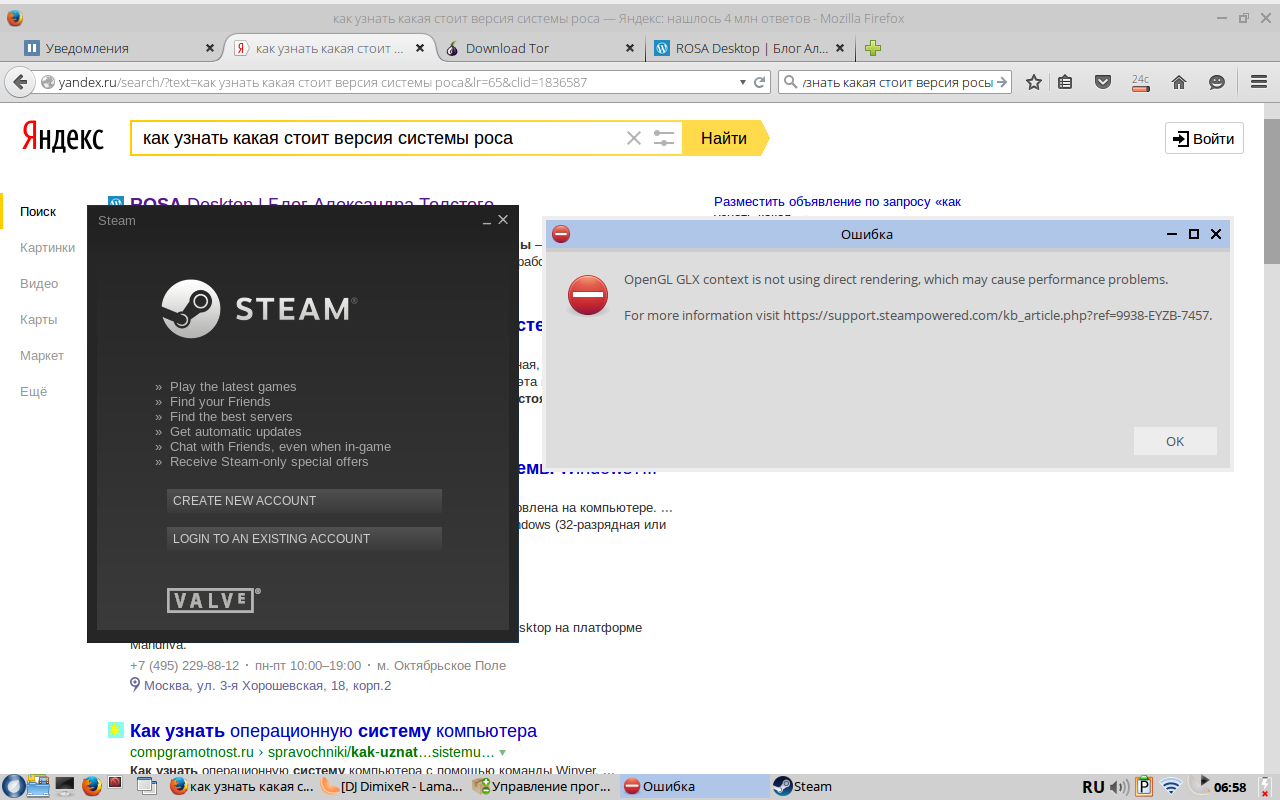Click the Firefox back arrow button

tap(20, 82)
